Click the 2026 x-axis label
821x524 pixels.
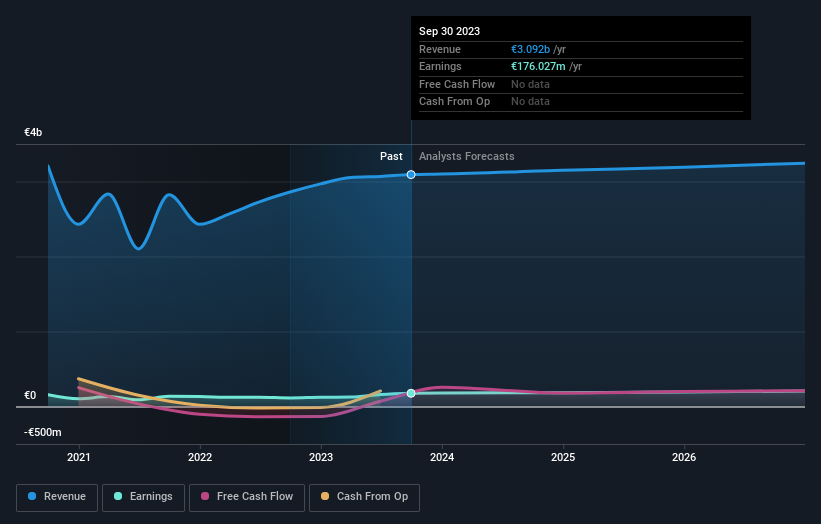click(684, 457)
